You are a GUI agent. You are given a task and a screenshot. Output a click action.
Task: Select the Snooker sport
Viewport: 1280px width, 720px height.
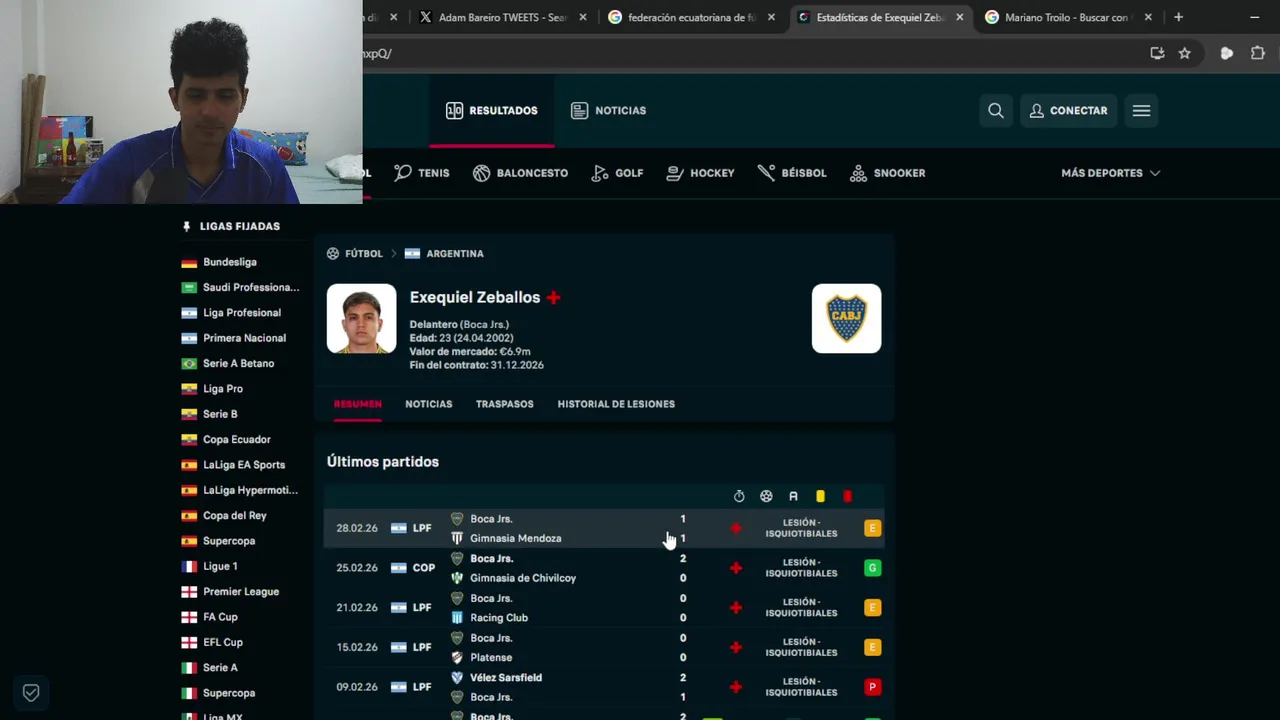coord(887,173)
